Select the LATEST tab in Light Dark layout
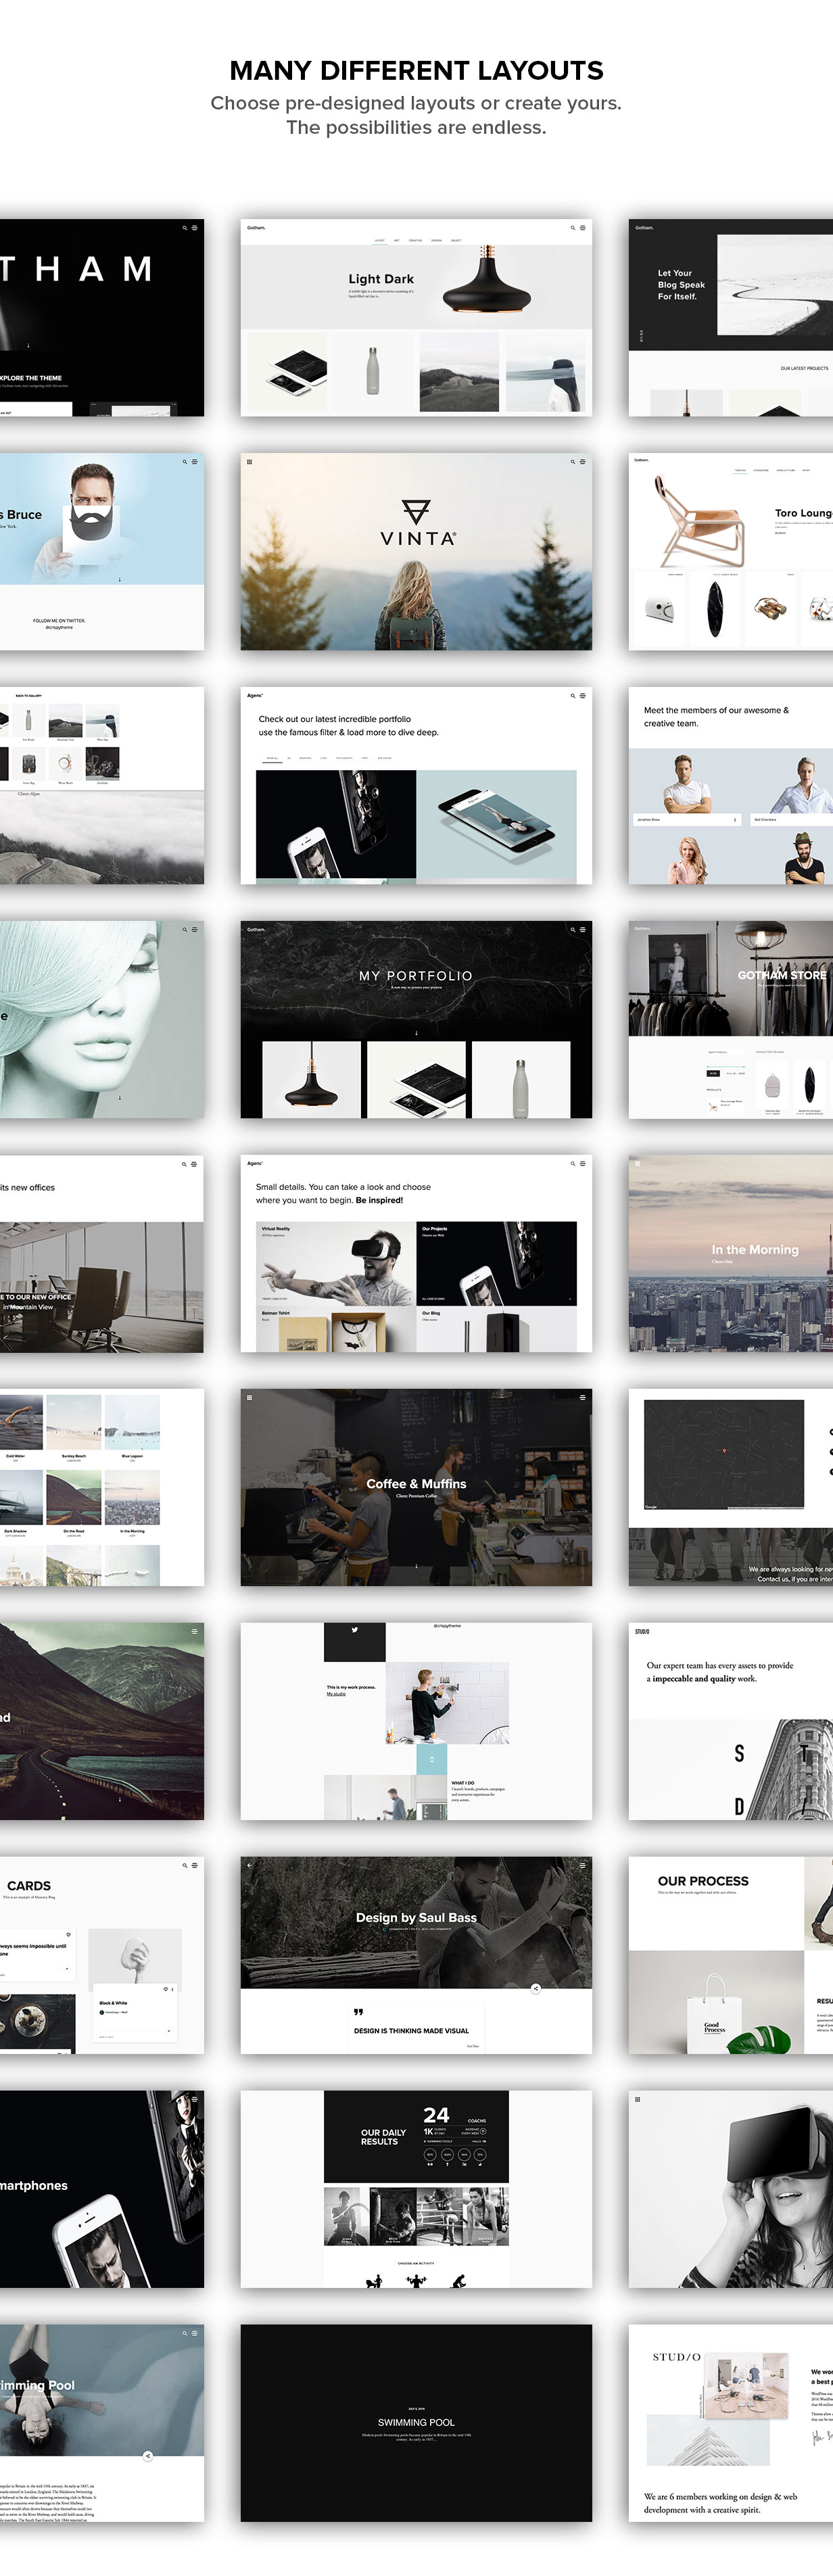Viewport: 833px width, 2576px height. click(379, 240)
